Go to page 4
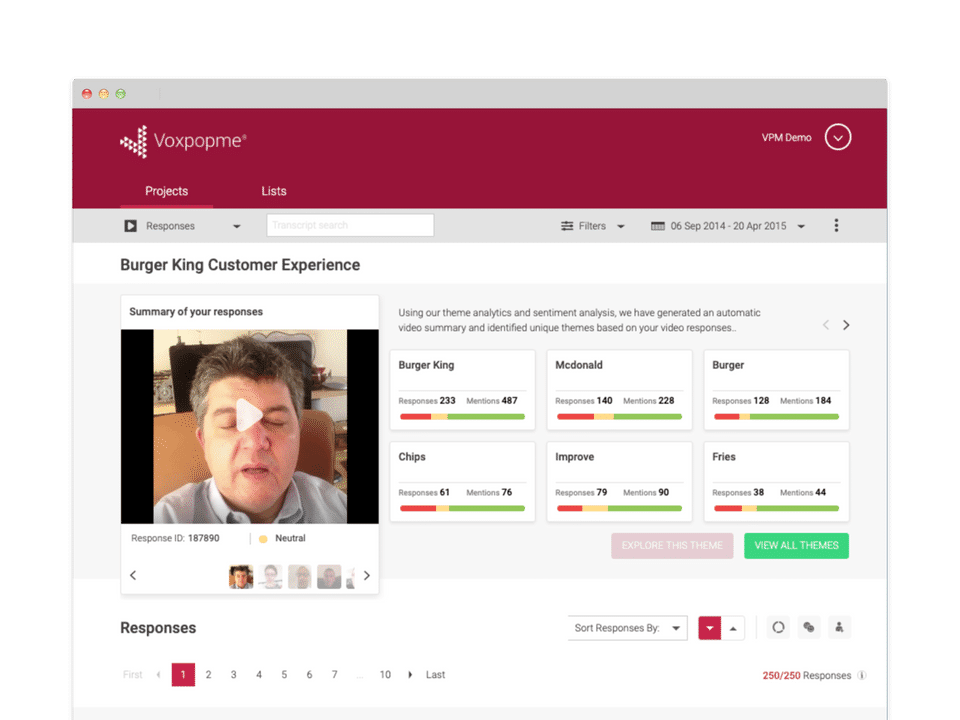 pyautogui.click(x=259, y=675)
